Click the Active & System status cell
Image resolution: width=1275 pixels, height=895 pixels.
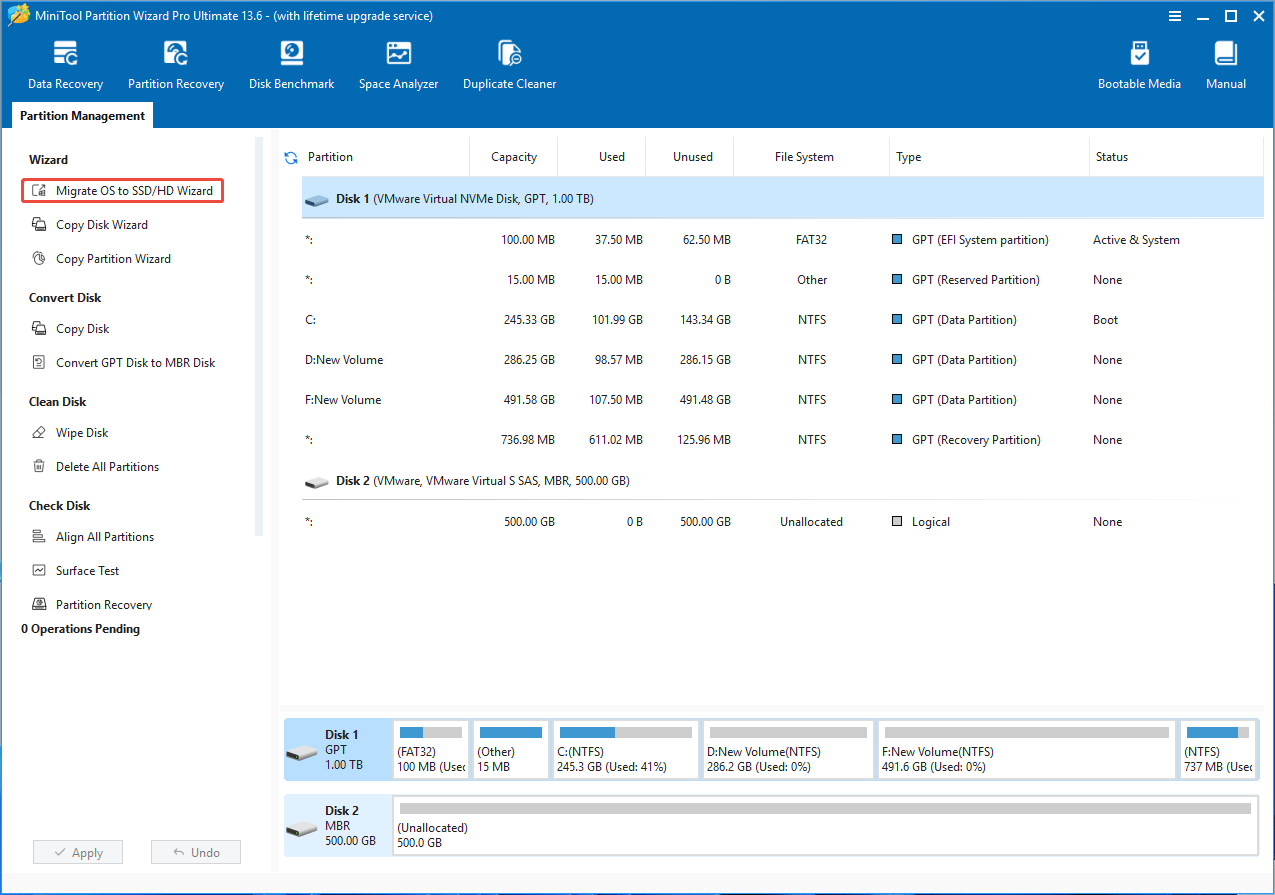tap(1136, 240)
